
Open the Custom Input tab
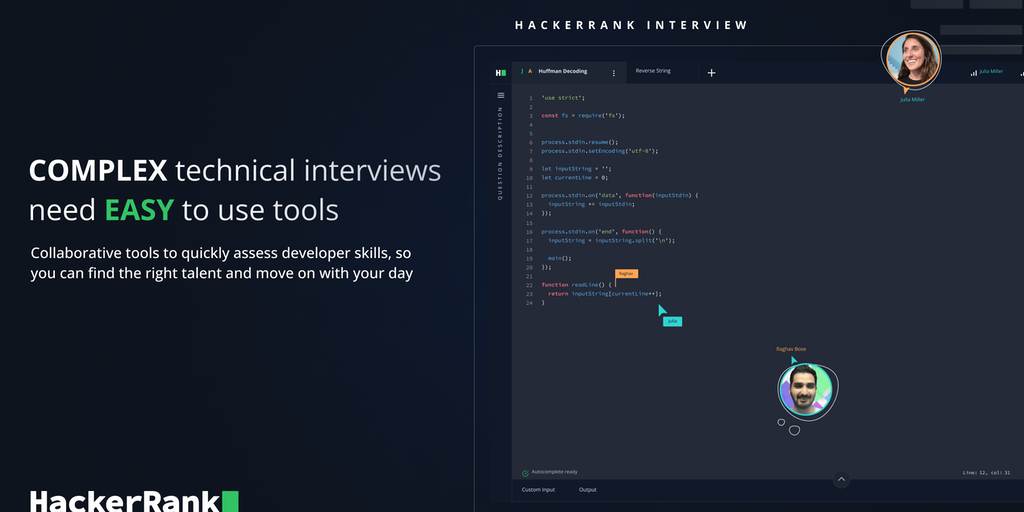point(538,490)
